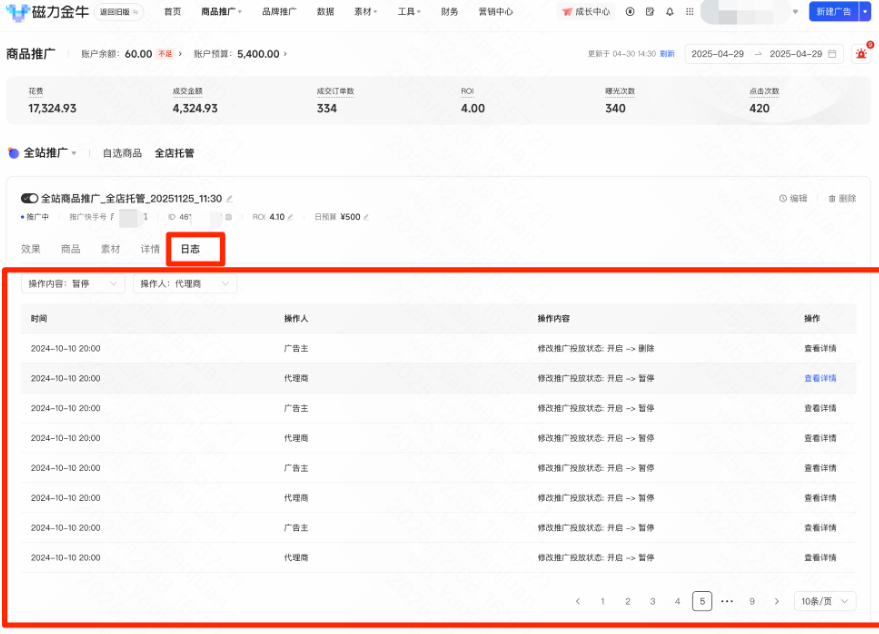Image resolution: width=879 pixels, height=634 pixels.
Task: Click the circular record icon in header
Action: pos(630,12)
